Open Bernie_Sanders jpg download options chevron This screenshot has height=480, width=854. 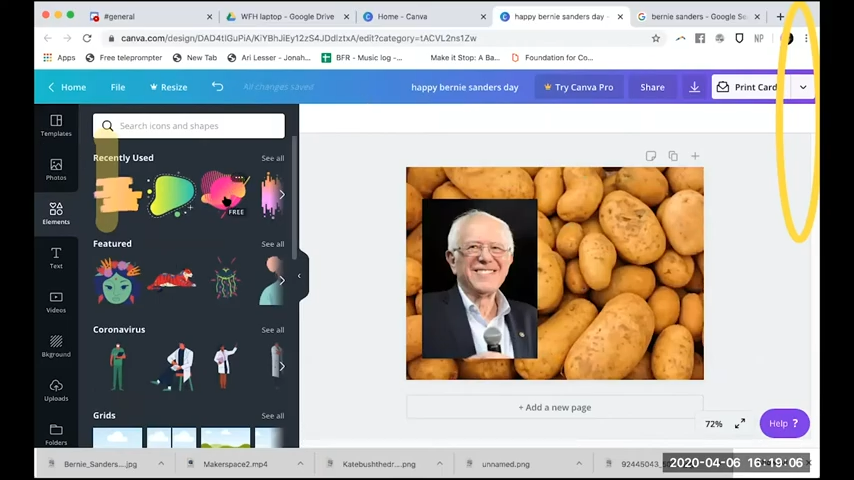pyautogui.click(x=161, y=464)
